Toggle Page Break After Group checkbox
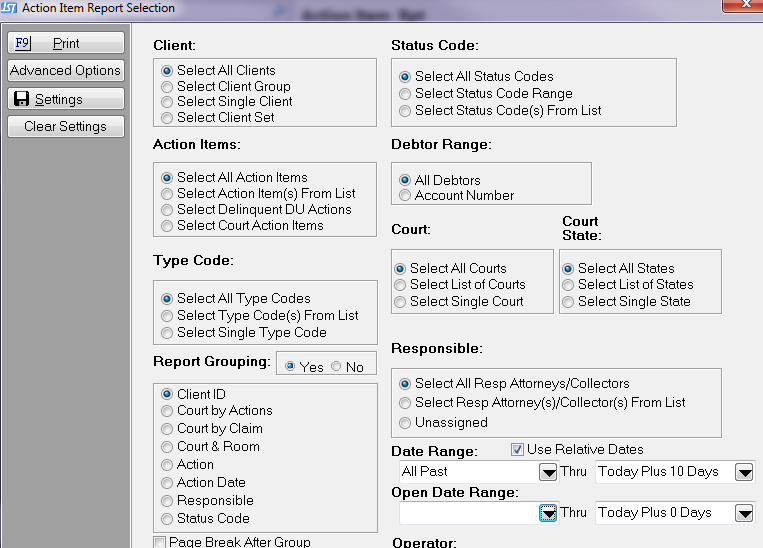Screen dimensions: 763x548 (x=160, y=542)
